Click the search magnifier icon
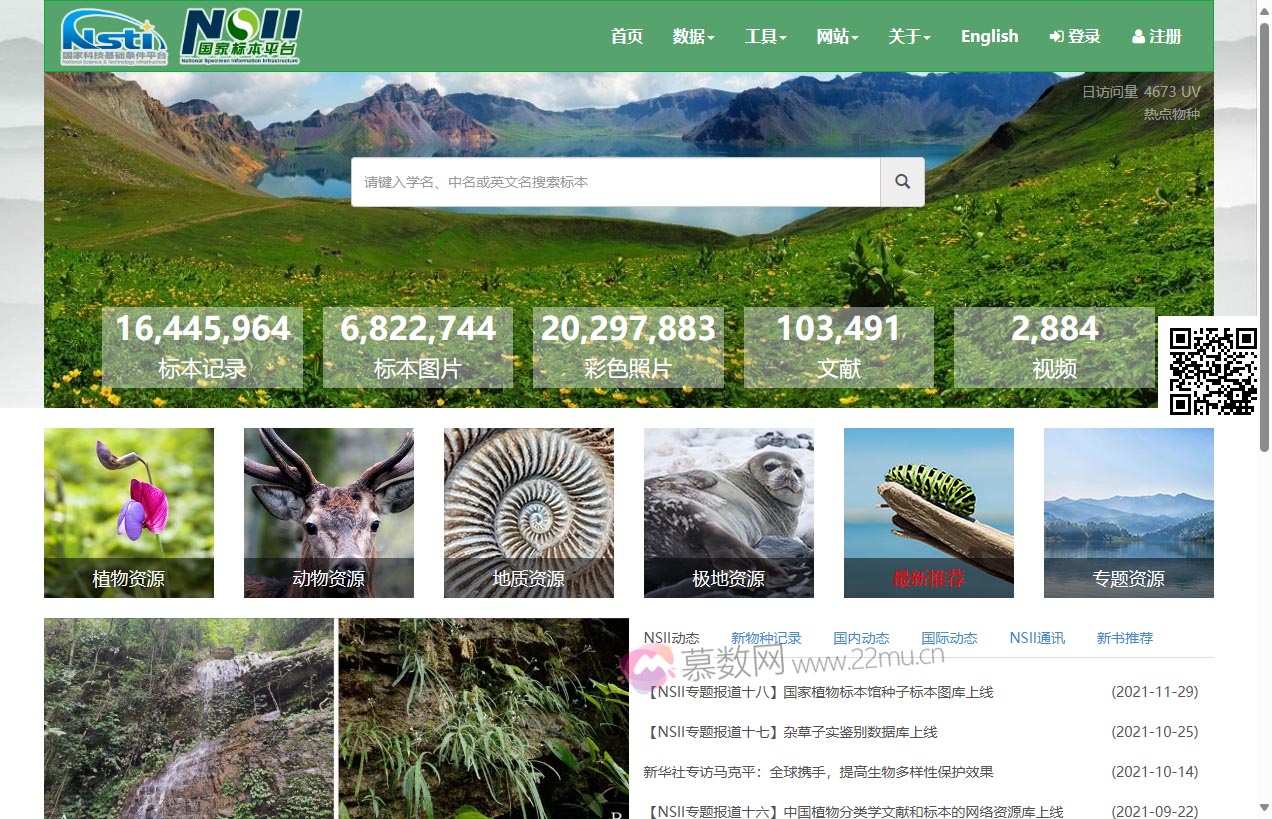Screen dimensions: 1272x819 pos(901,181)
